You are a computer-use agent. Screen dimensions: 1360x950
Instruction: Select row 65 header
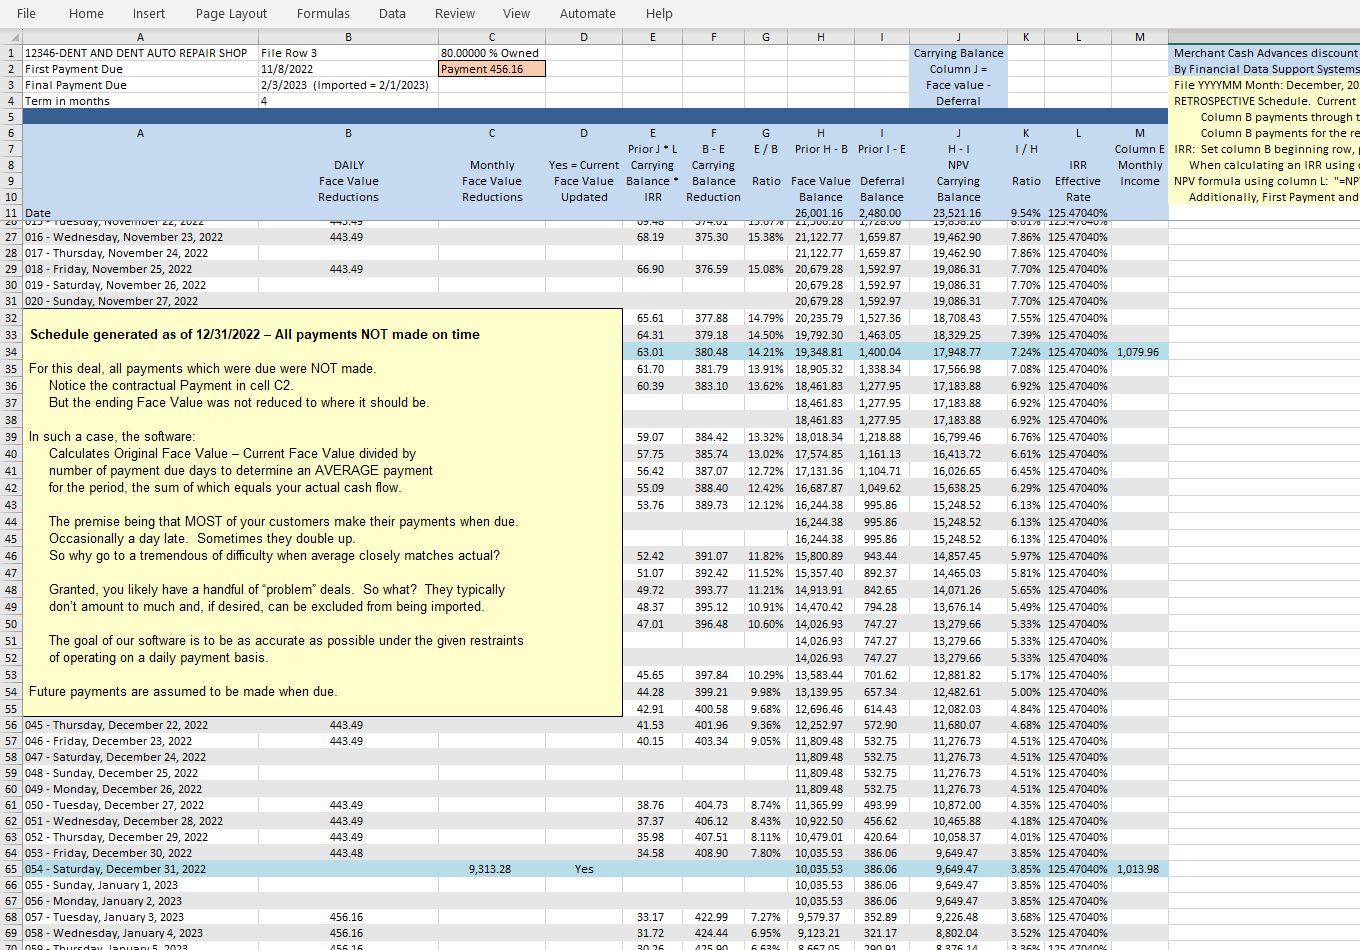11,869
